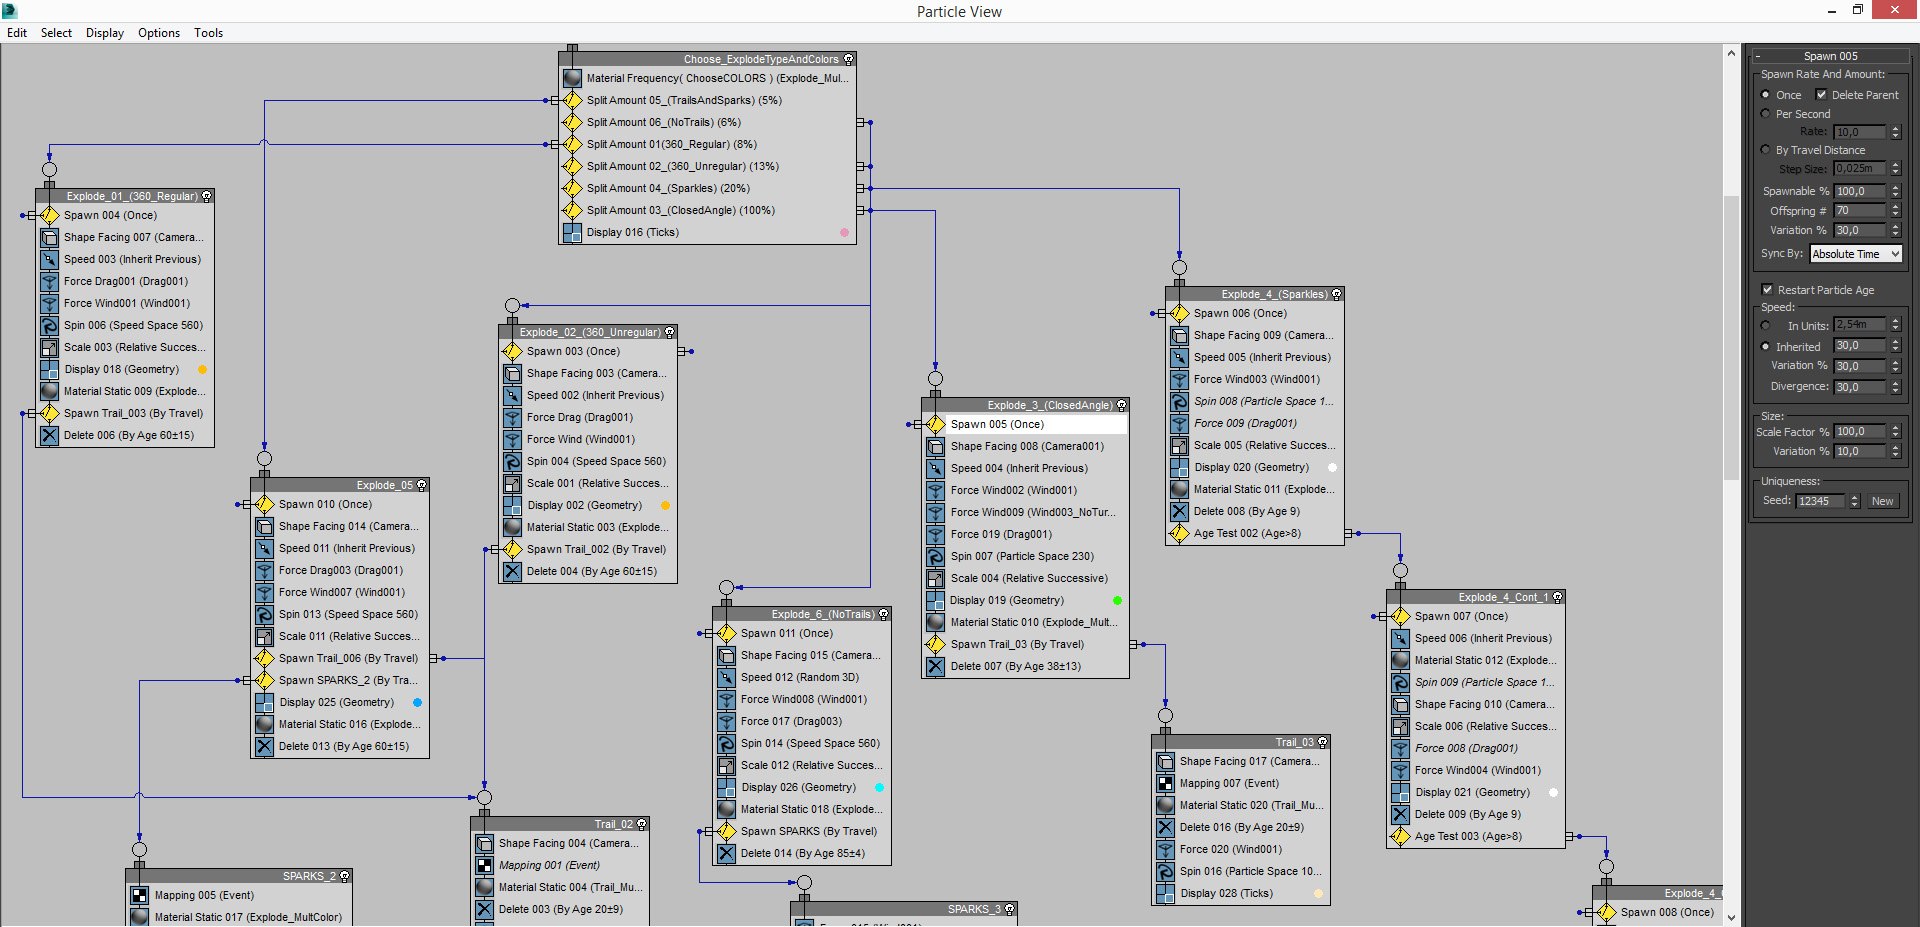Select the Spawn 005 (Once) operator row
Screen dimensions: 1920x927
[x=1027, y=424]
